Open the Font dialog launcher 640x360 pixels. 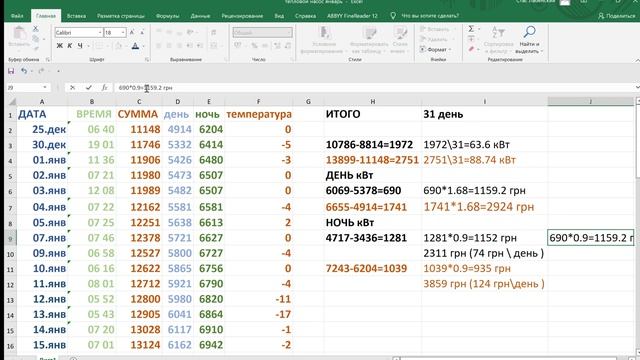tap(146, 60)
